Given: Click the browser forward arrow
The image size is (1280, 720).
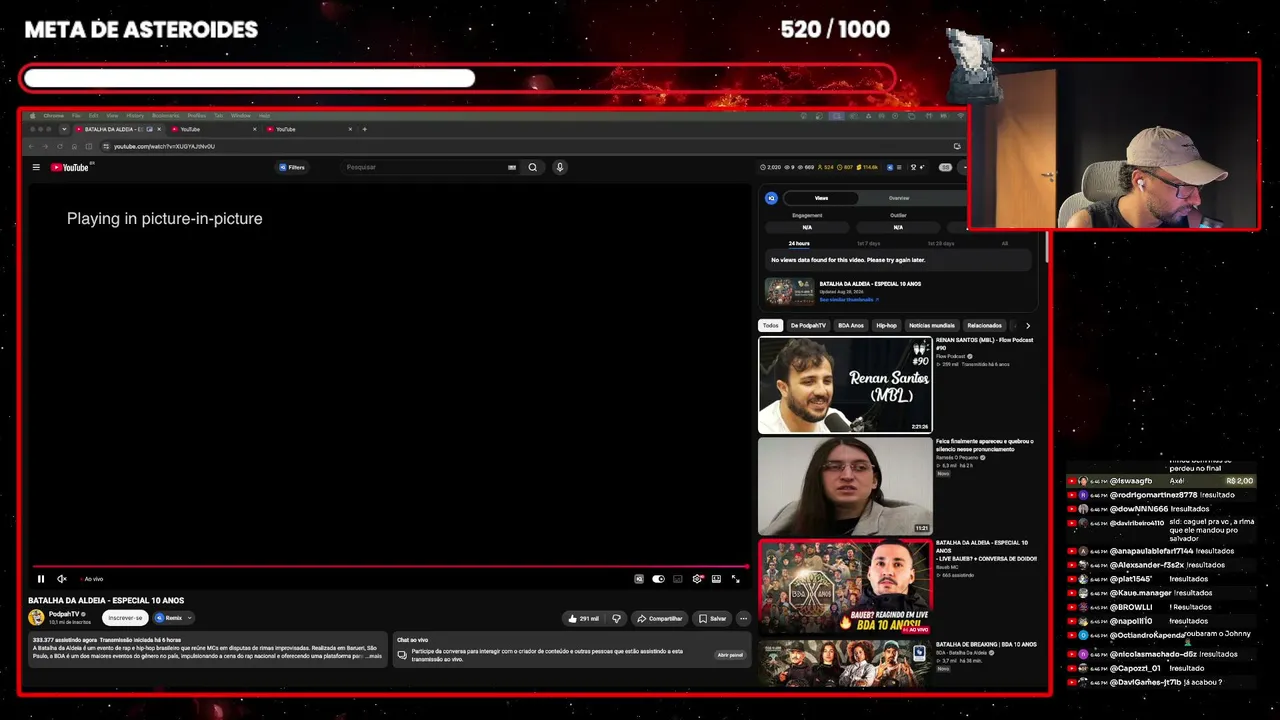Looking at the screenshot, I should click(46, 146).
